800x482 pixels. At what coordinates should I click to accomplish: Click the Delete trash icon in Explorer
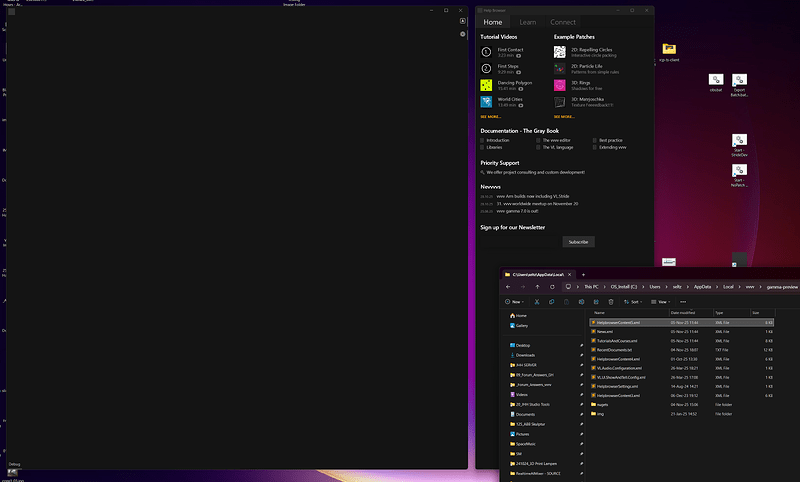pyautogui.click(x=612, y=301)
